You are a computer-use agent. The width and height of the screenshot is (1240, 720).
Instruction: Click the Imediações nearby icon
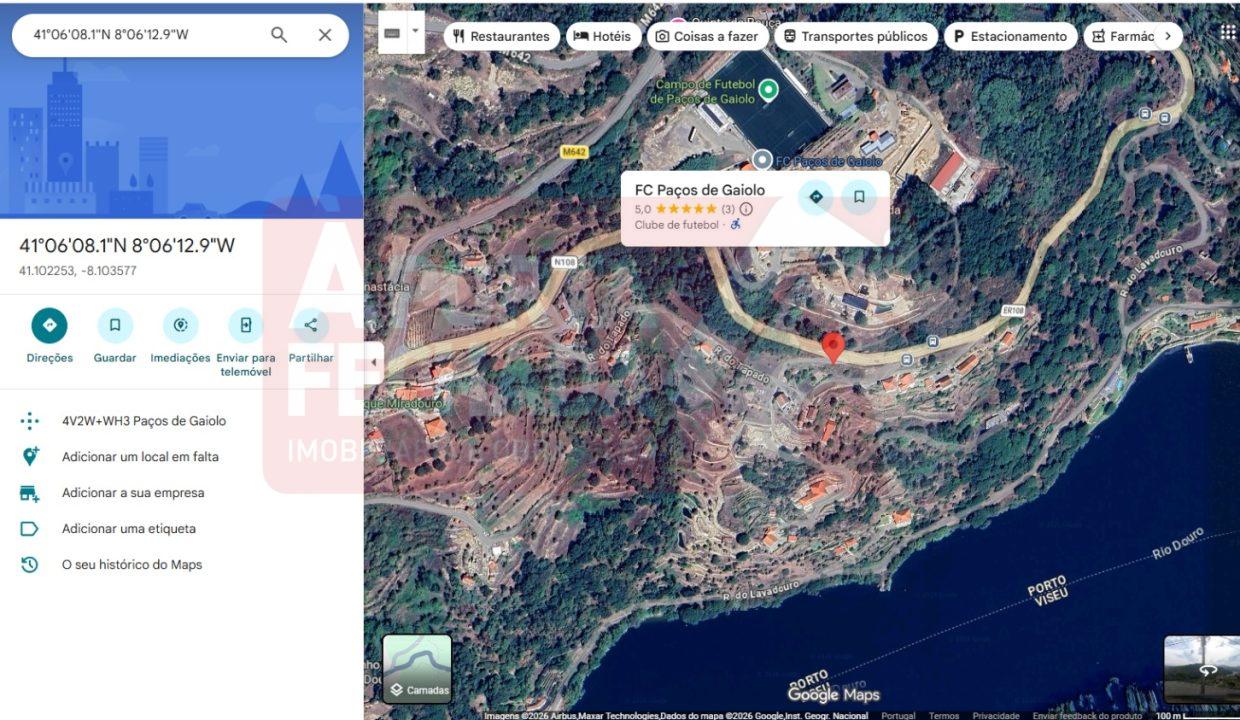(x=181, y=325)
